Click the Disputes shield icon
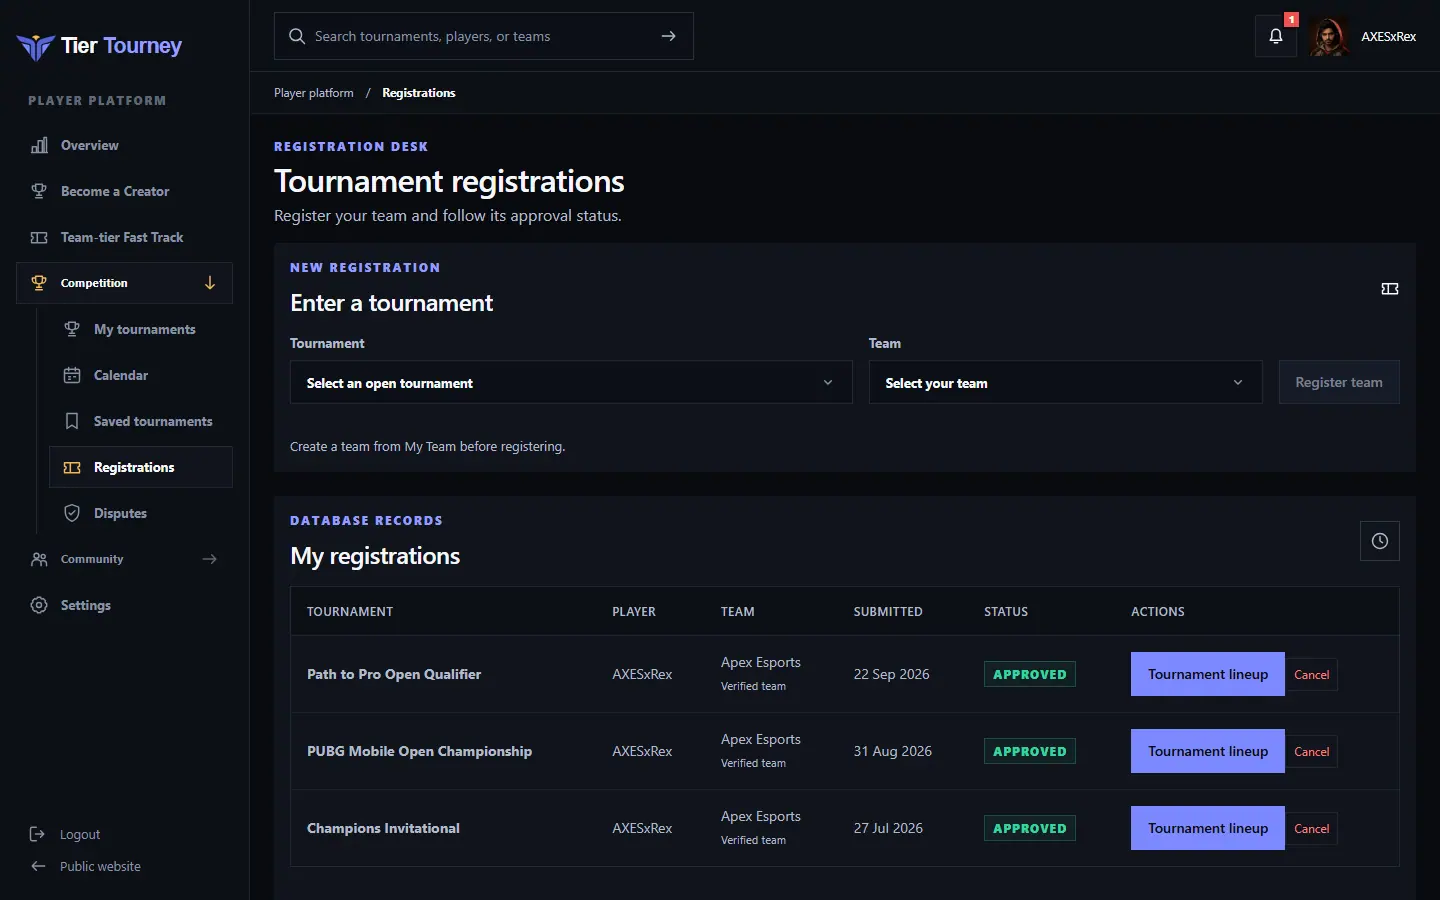 [x=72, y=513]
